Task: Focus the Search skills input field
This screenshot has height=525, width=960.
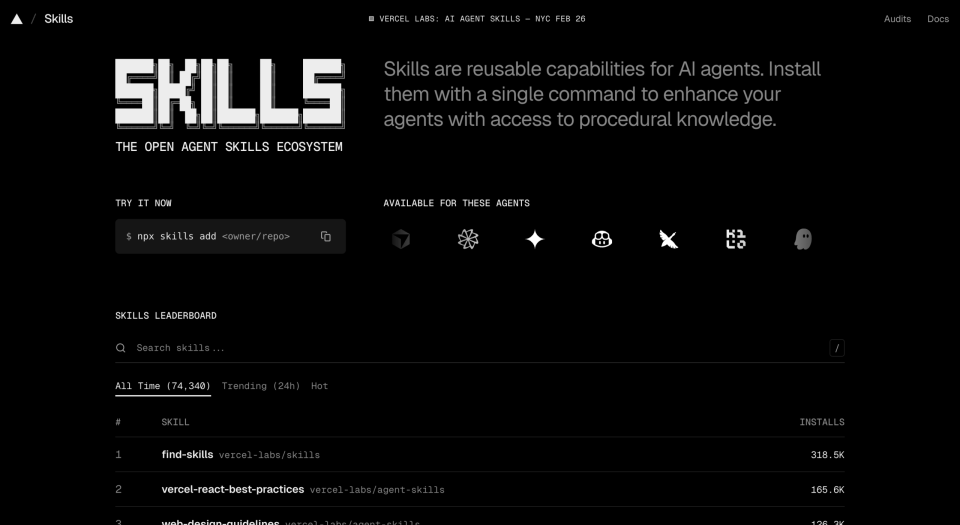Action: [x=480, y=348]
